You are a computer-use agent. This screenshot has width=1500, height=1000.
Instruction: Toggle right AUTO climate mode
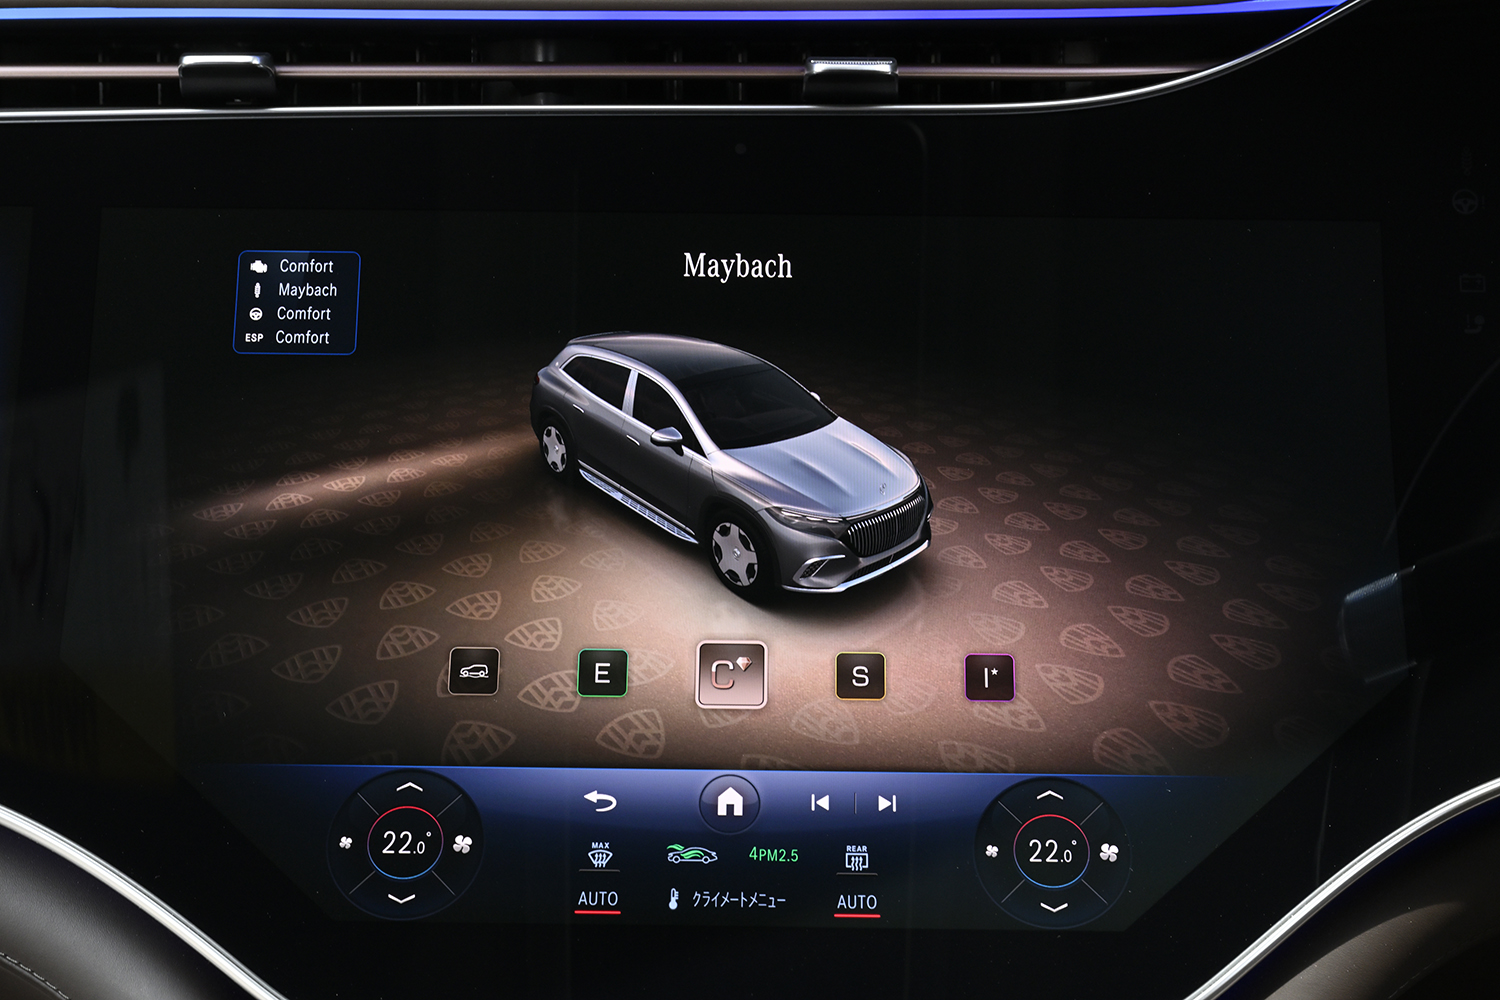857,903
